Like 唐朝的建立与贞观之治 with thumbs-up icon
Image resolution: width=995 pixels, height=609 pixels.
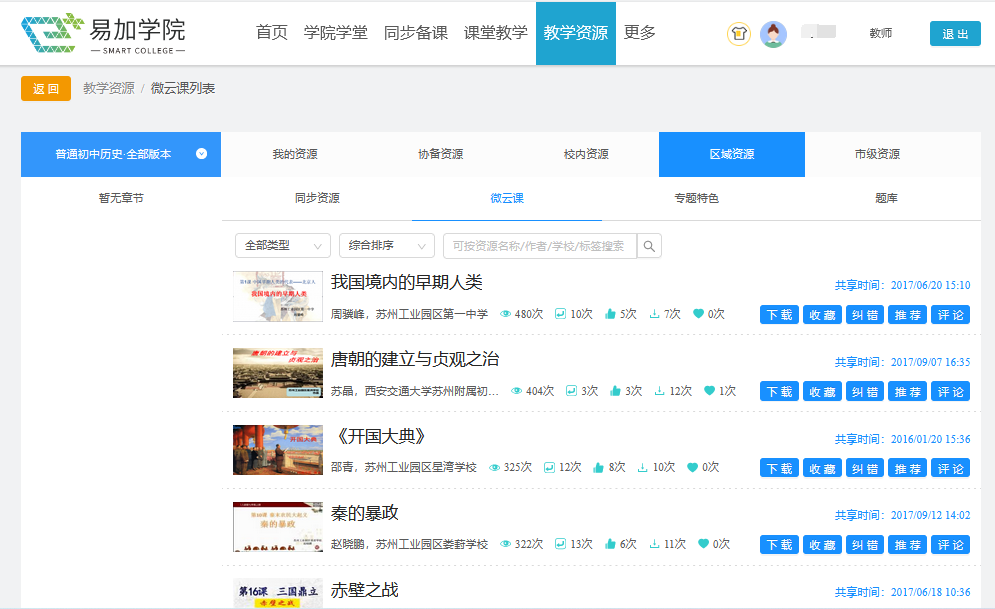coord(616,391)
